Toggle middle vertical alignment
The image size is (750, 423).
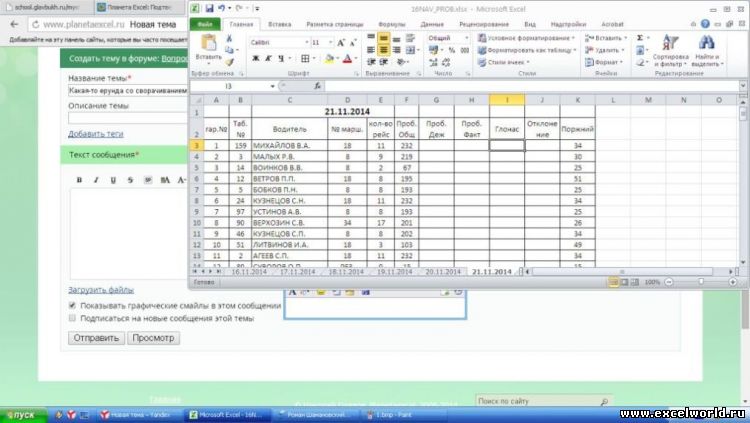tap(384, 37)
